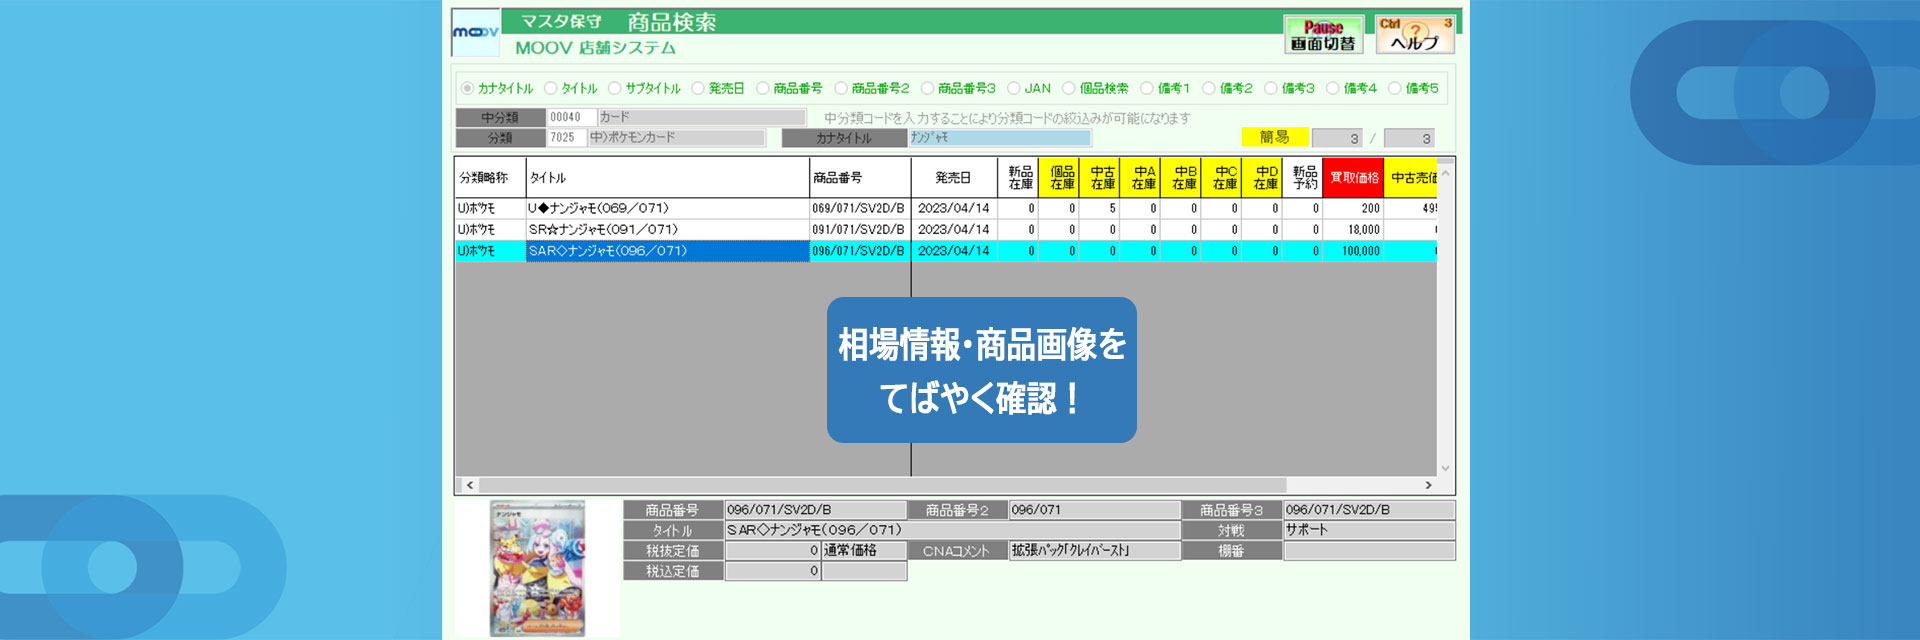1920x640 pixels.
Task: Click the 発売日 column header
Action: [954, 178]
